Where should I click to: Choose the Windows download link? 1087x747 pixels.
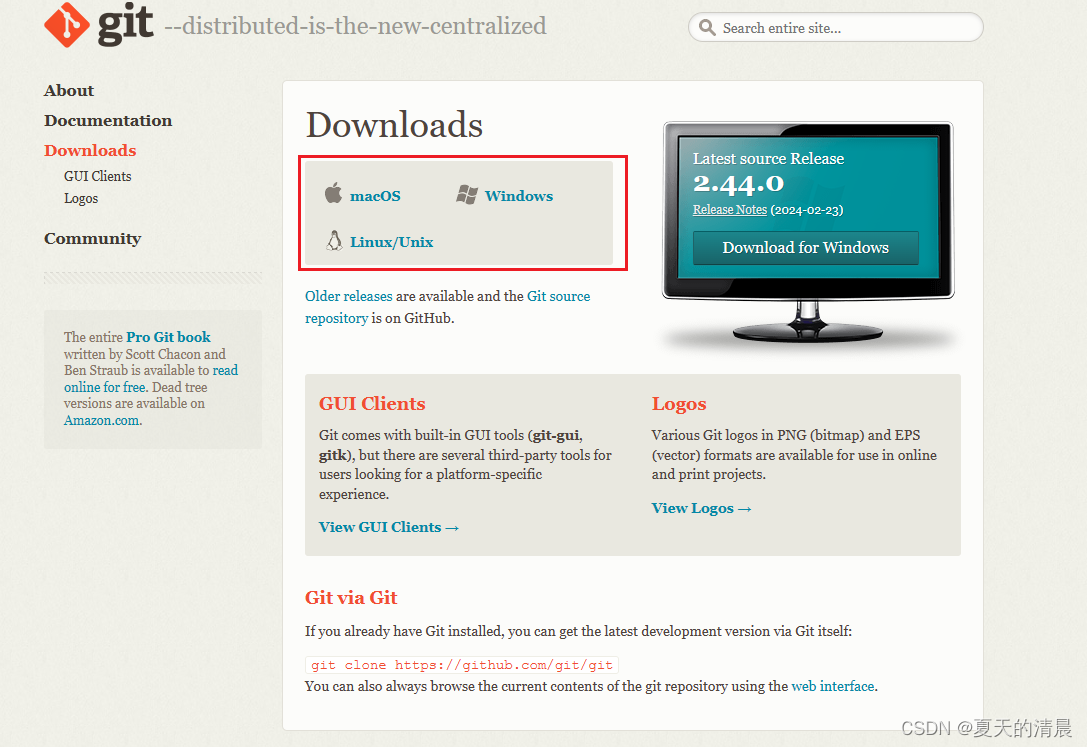click(x=519, y=196)
